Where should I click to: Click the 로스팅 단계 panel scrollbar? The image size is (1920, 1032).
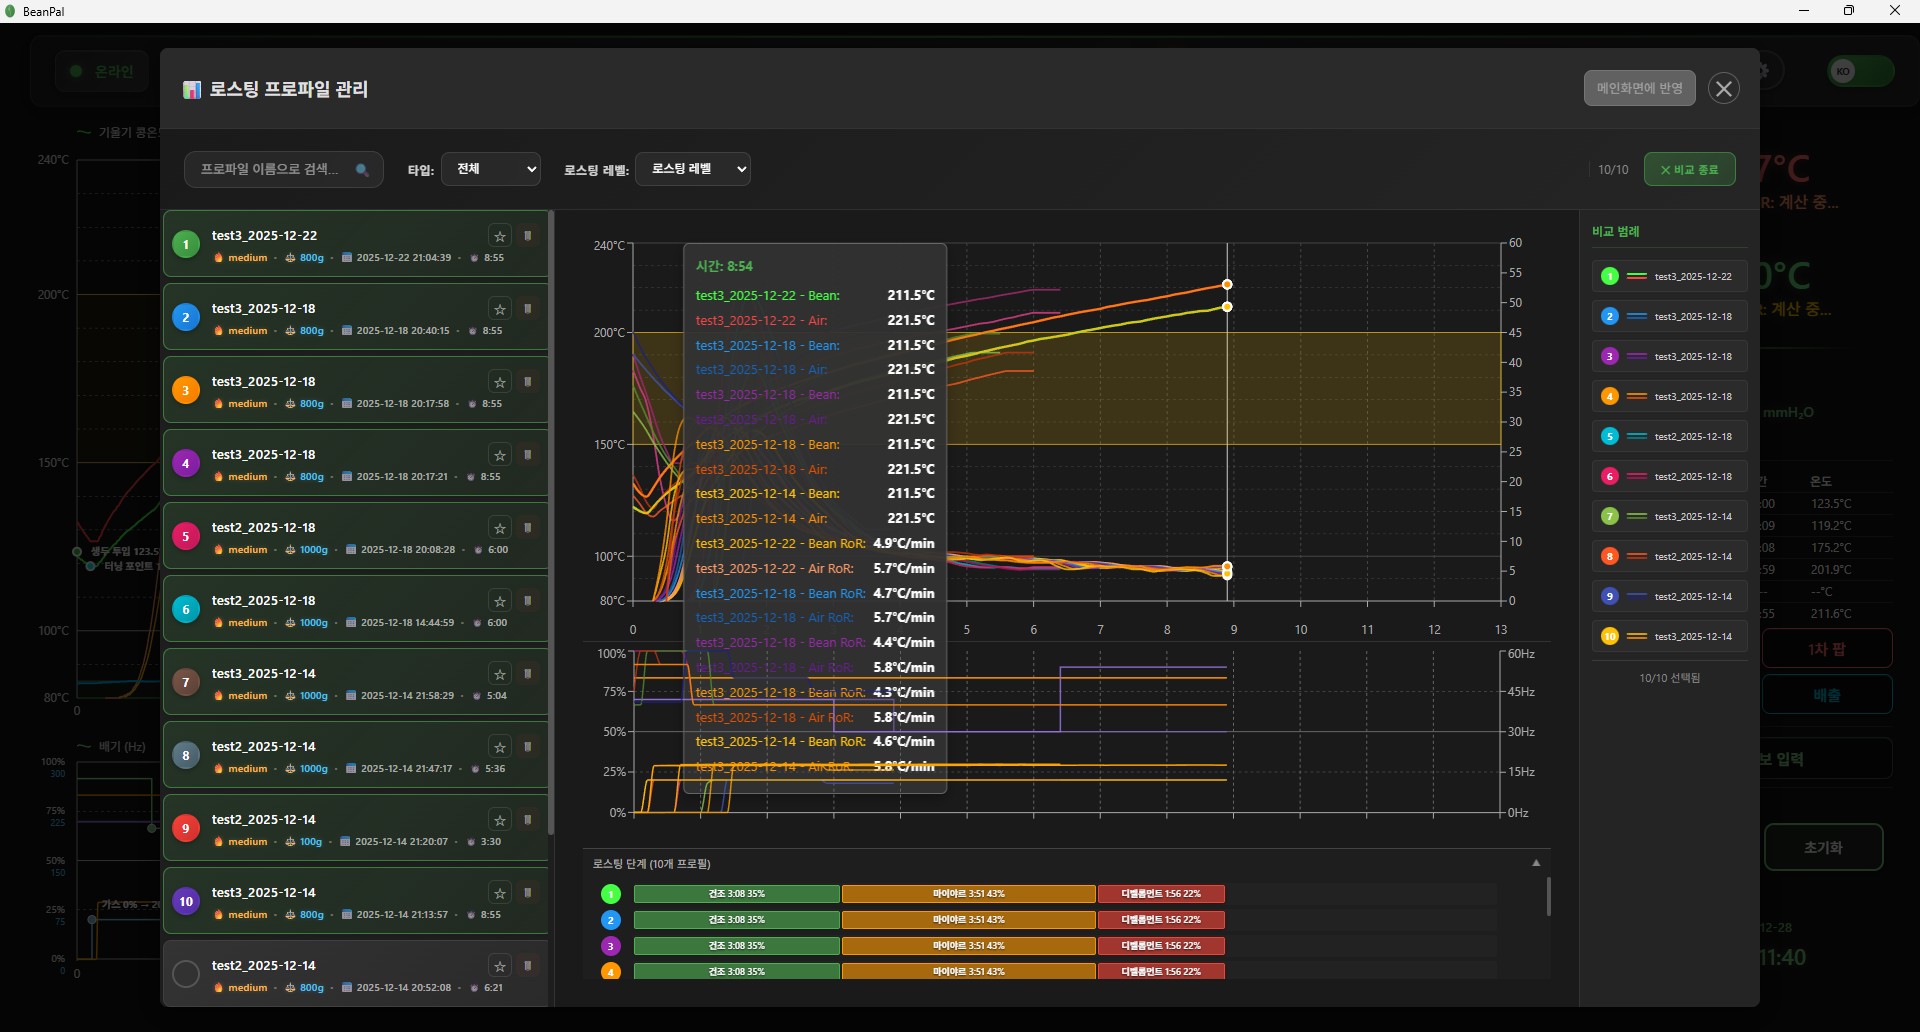pos(1548,897)
